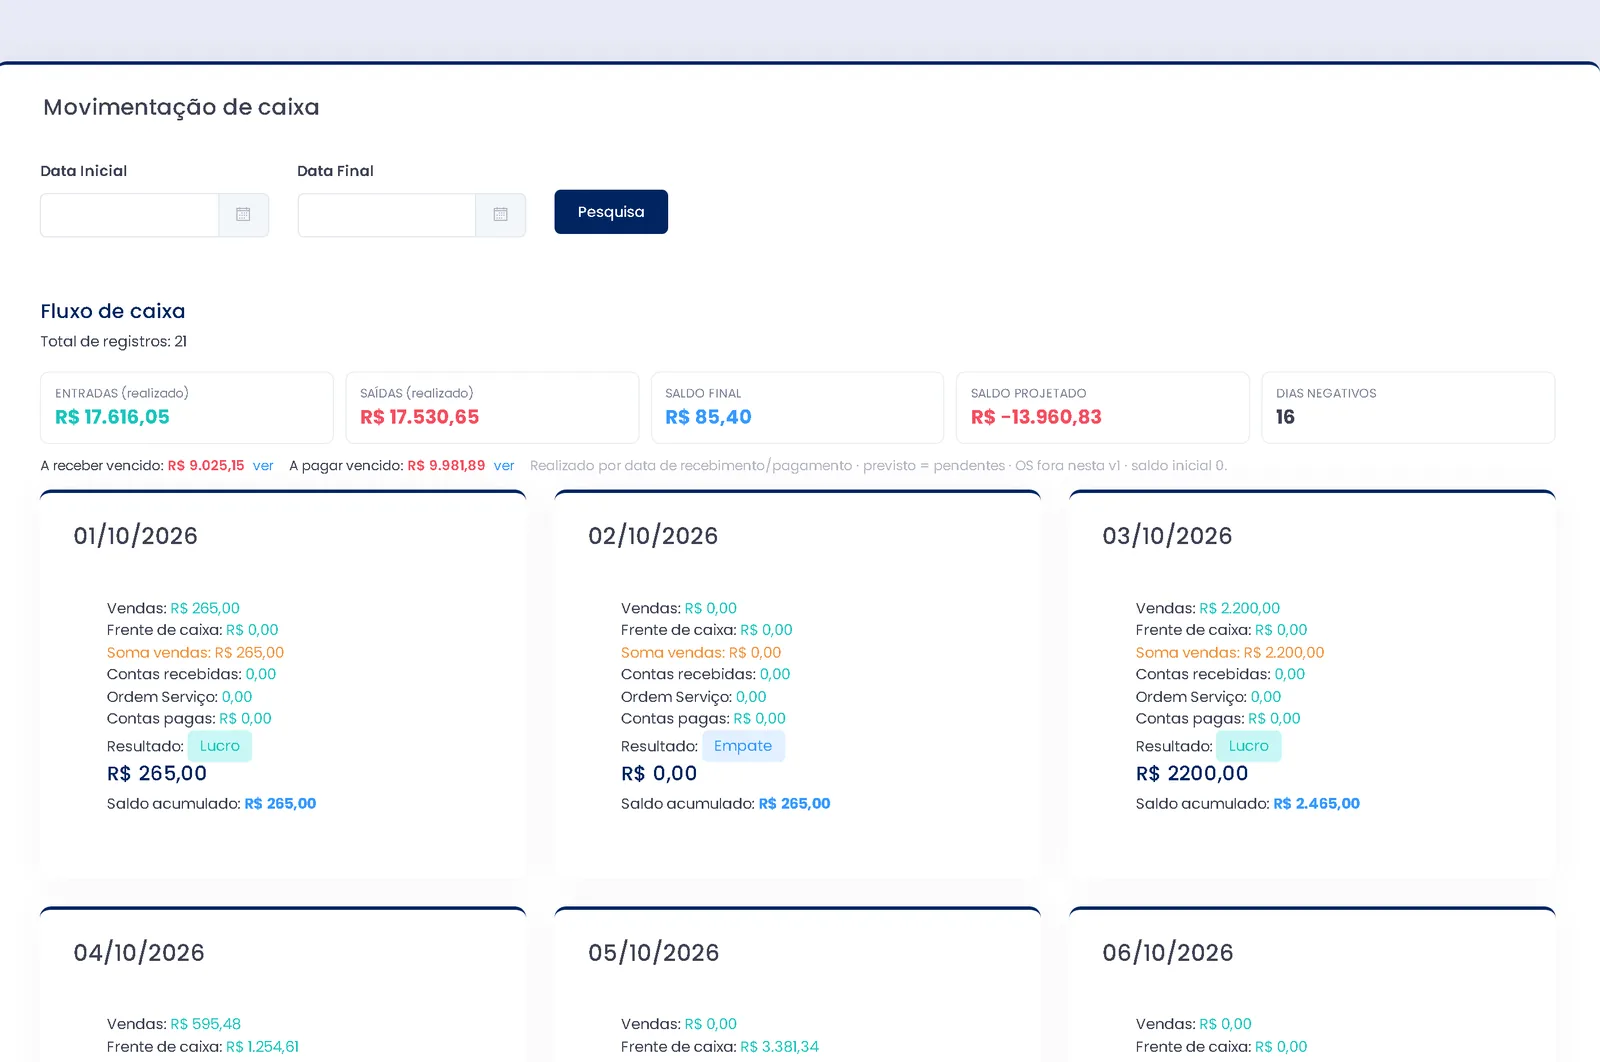This screenshot has width=1600, height=1062.
Task: Click the 05/10/2026 card date heading
Action: [654, 953]
